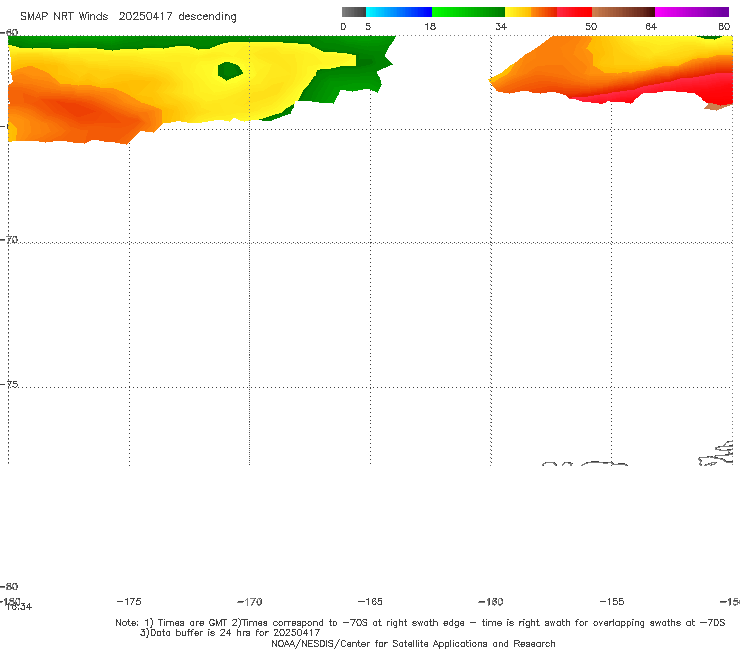Click the color bar label '34'

[x=501, y=26]
